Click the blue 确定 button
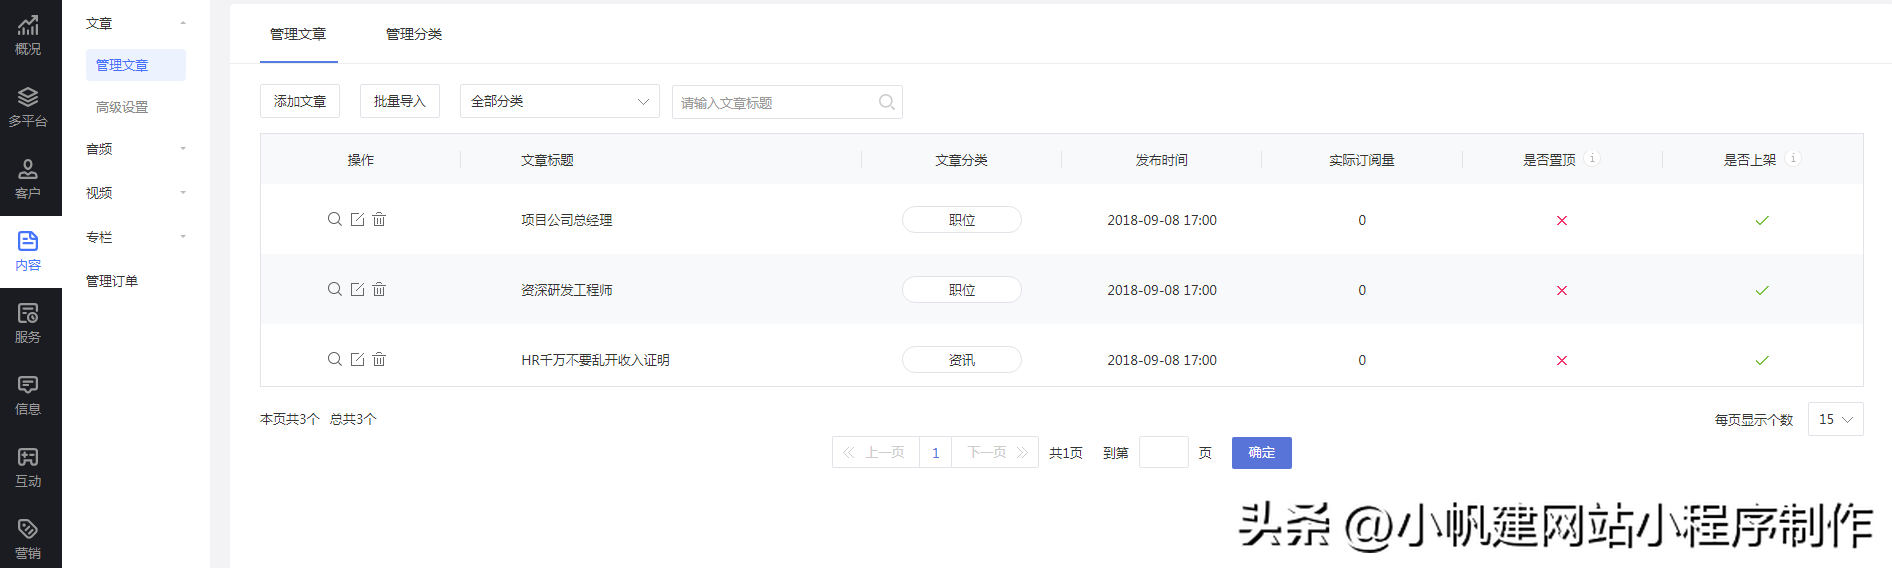Viewport: 1892px width, 568px height. (1262, 453)
